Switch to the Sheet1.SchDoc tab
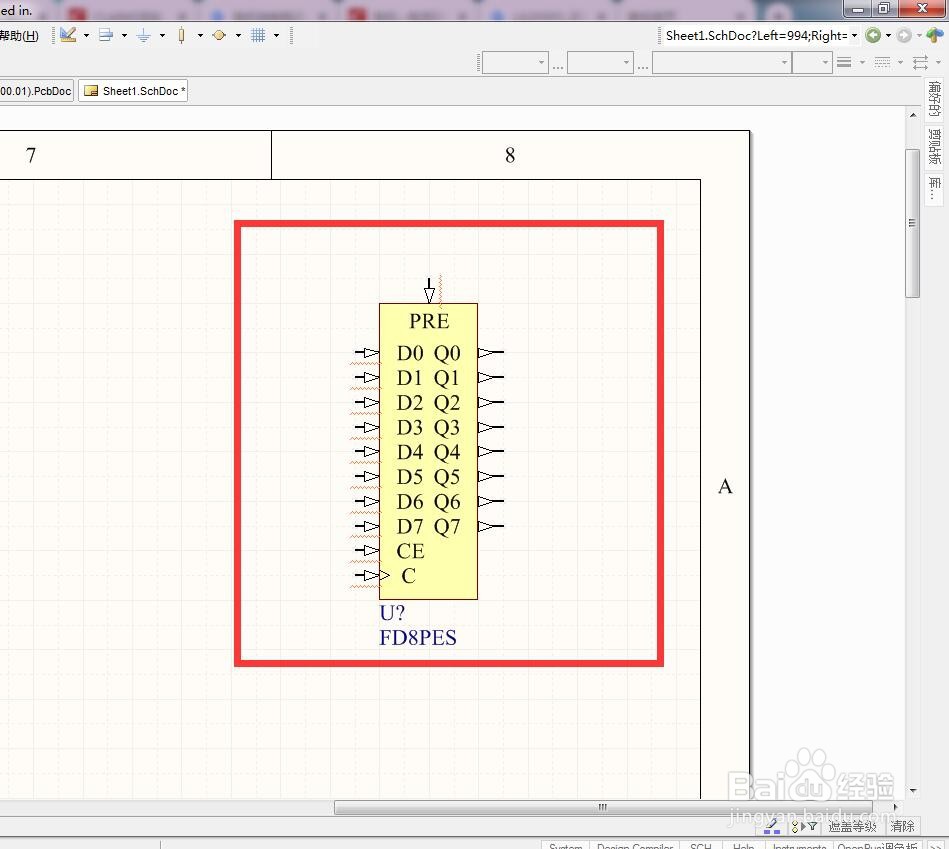This screenshot has height=849, width=949. [133, 91]
